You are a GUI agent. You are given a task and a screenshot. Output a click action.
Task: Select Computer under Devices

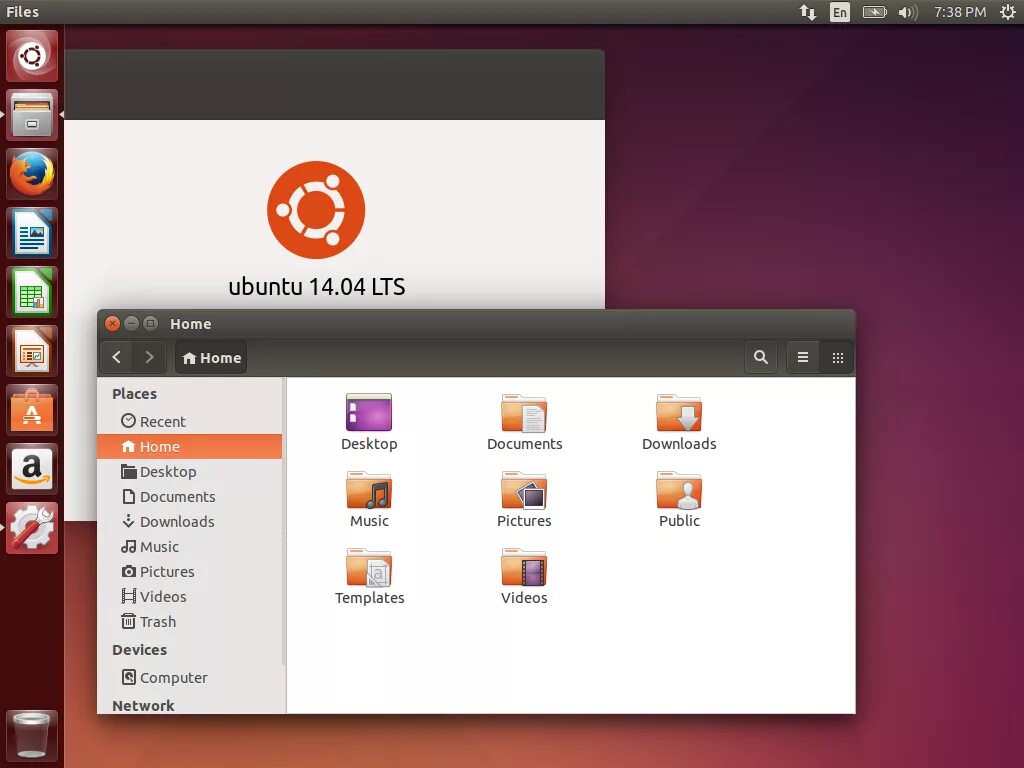click(x=189, y=678)
